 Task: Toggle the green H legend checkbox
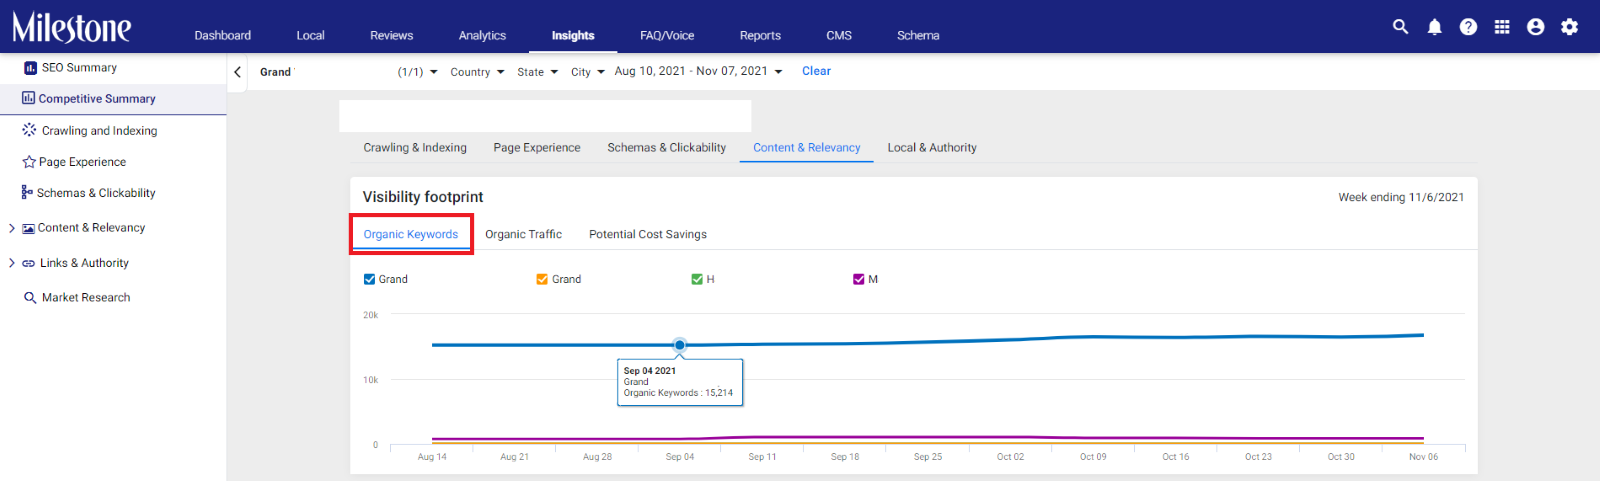(x=697, y=279)
